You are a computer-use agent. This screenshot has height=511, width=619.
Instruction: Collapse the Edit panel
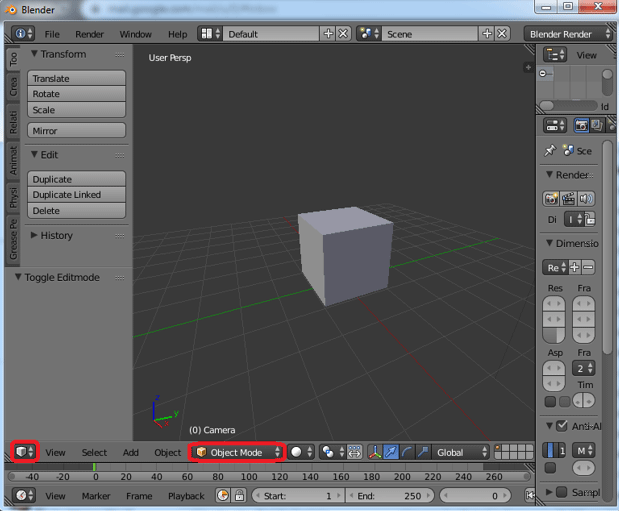click(x=35, y=154)
